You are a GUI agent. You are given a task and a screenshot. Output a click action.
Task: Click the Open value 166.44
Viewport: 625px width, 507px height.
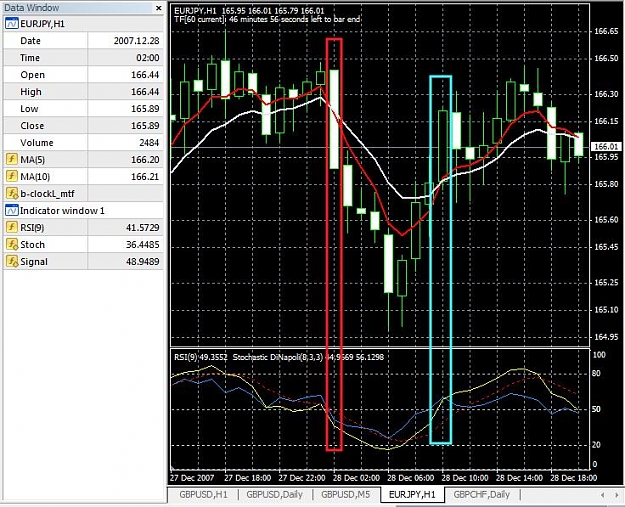tap(145, 75)
